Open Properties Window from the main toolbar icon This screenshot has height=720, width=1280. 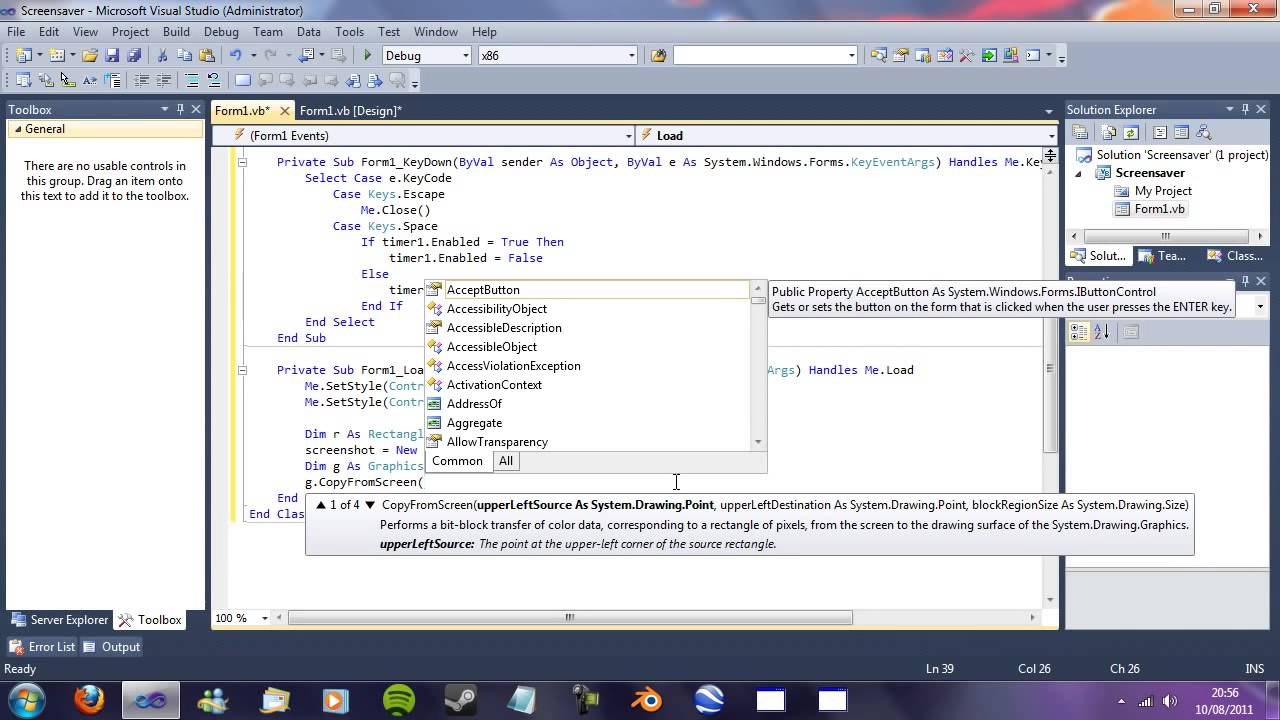(901, 55)
